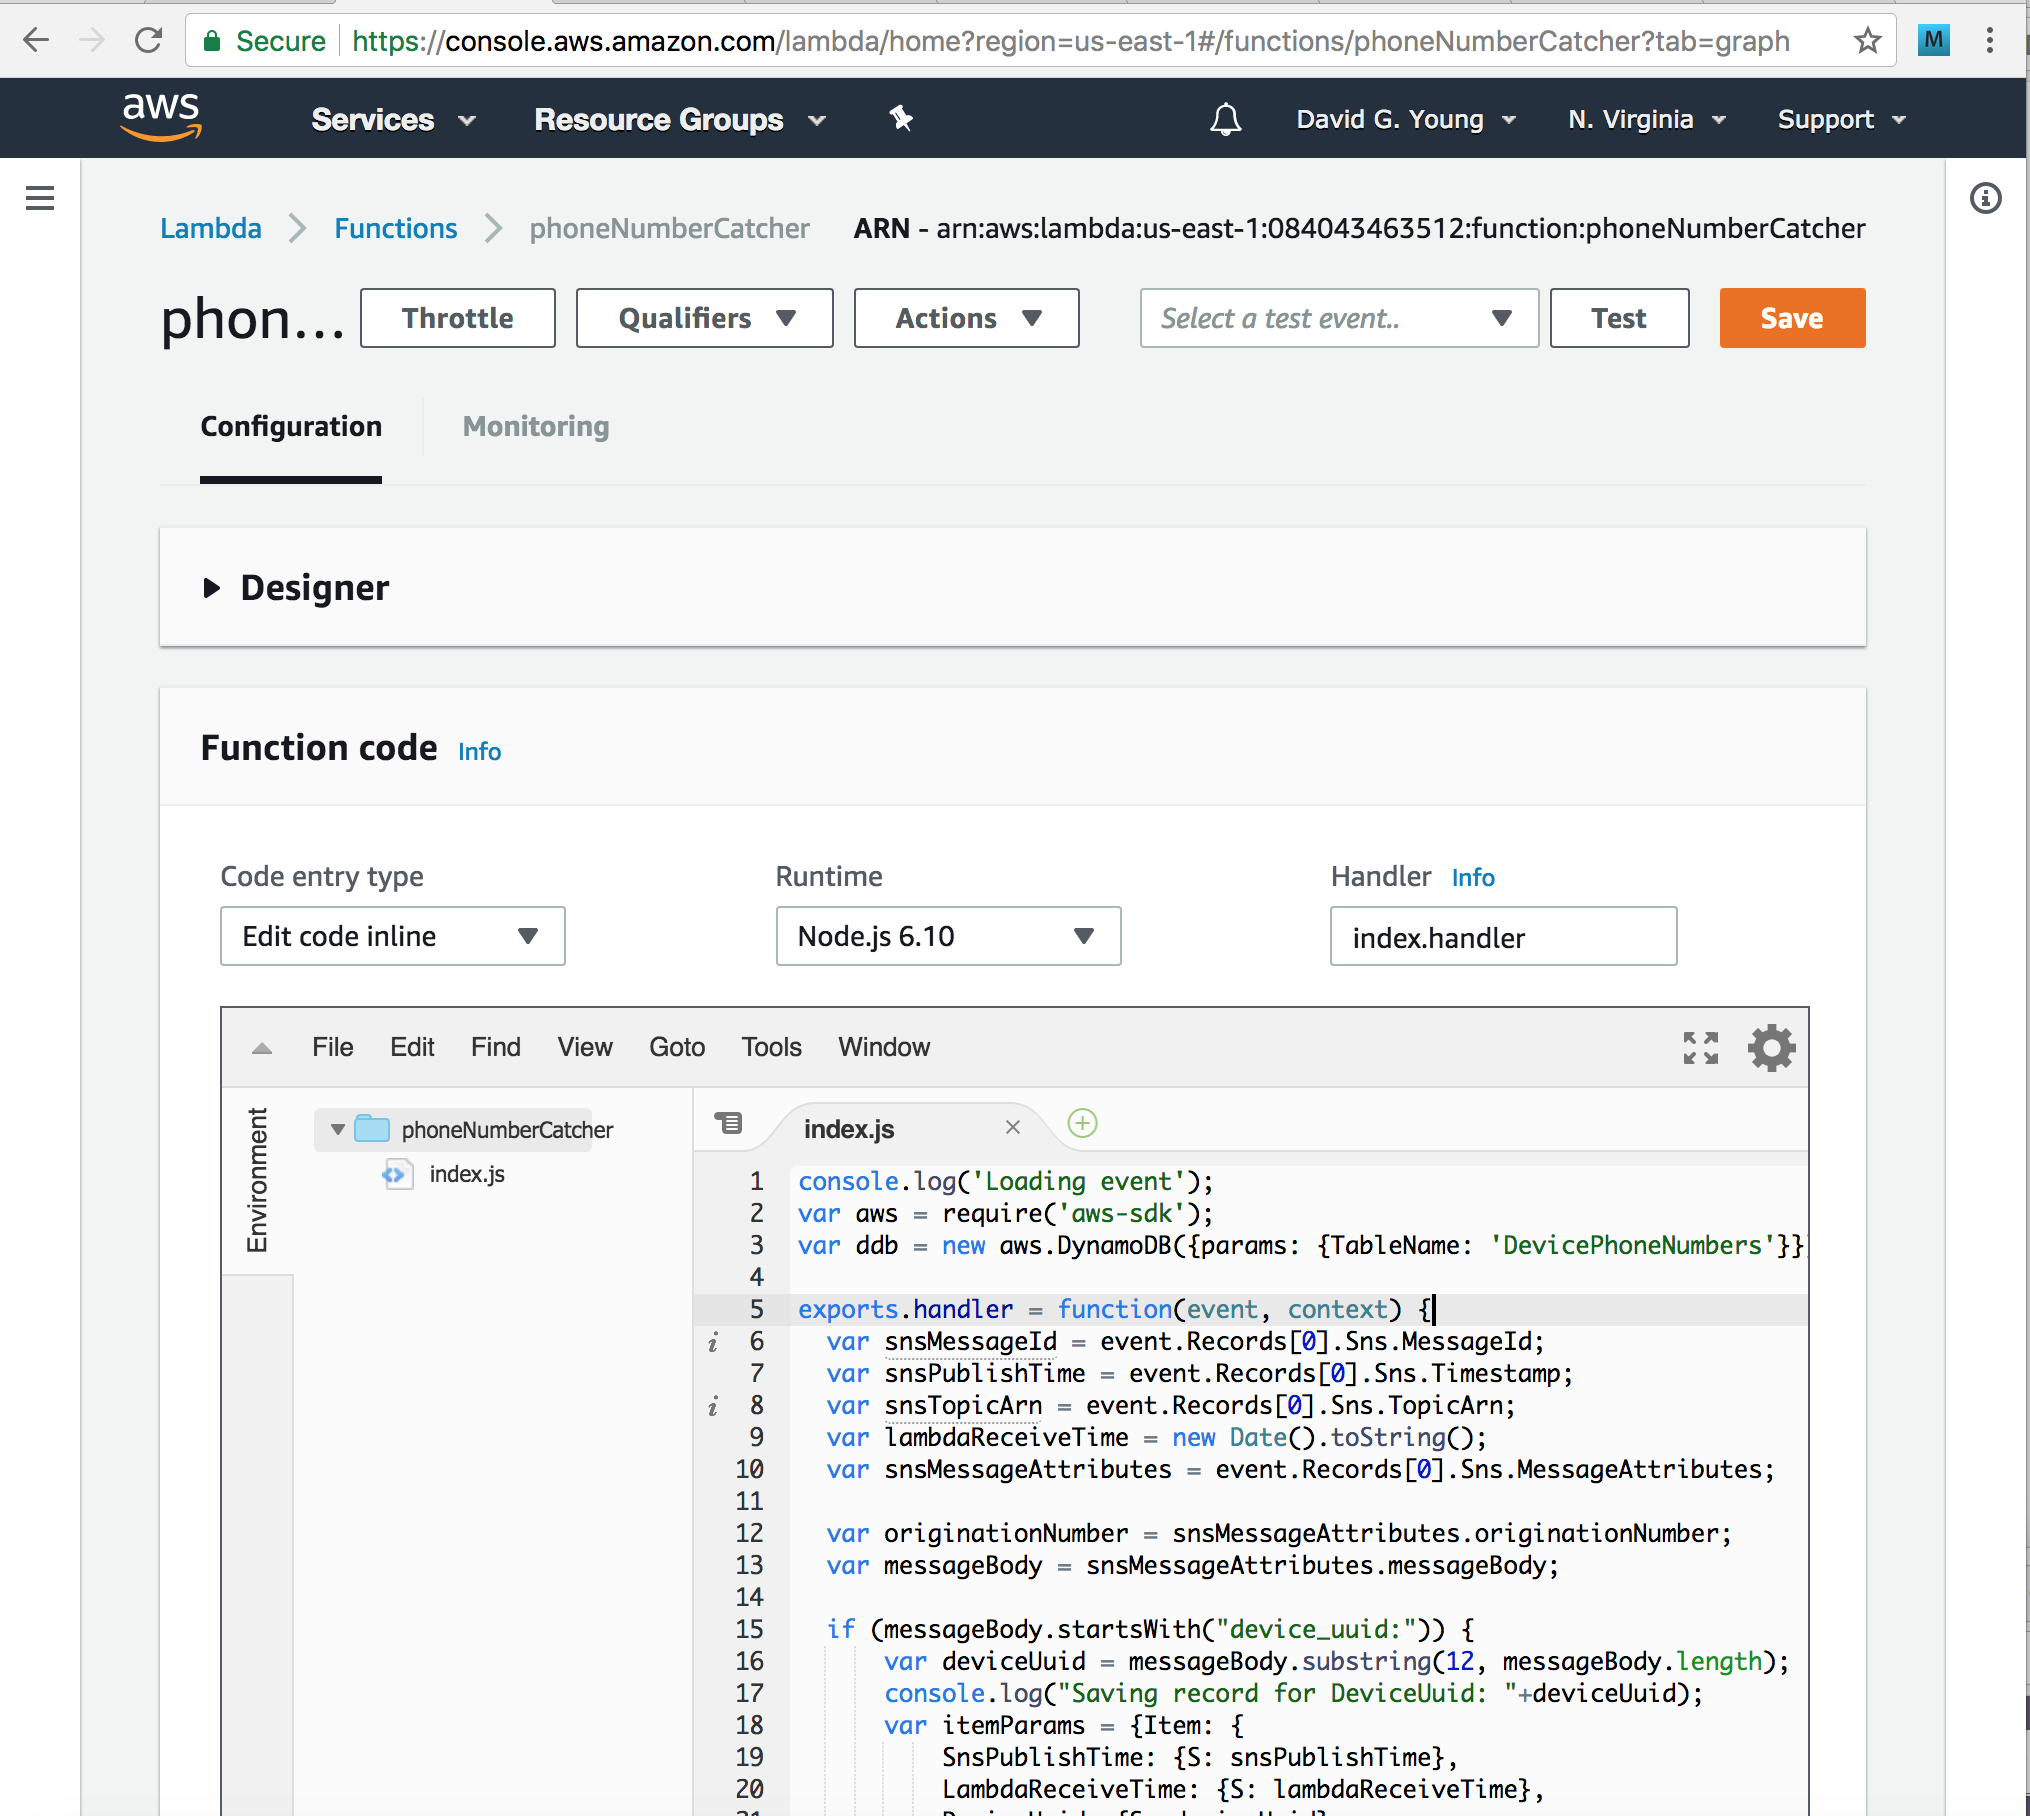Click the Handler index.handler field
The image size is (2030, 1816).
point(1503,936)
